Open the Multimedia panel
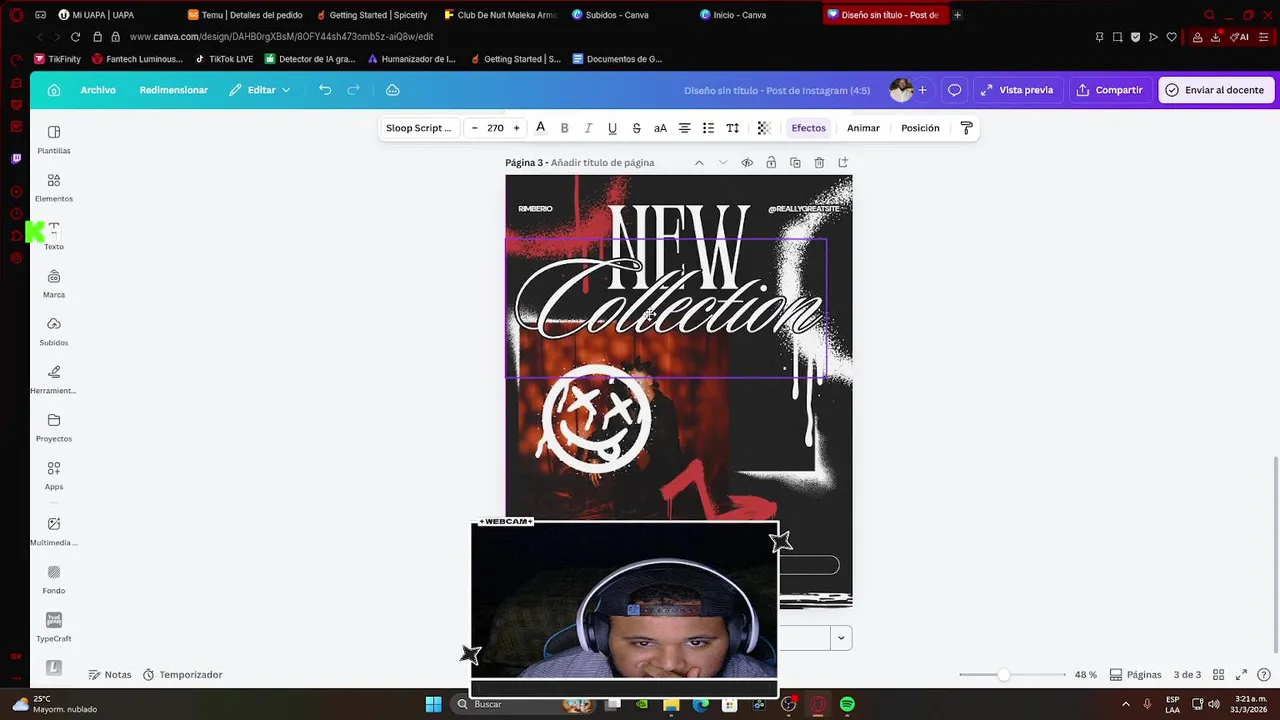The width and height of the screenshot is (1280, 720). pos(54,531)
